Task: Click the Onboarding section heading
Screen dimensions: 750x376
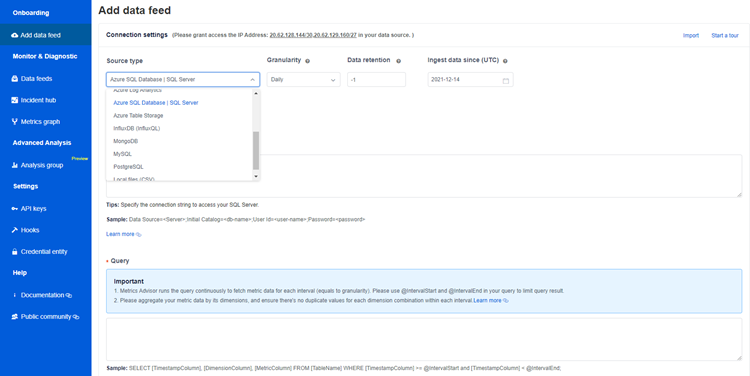Action: click(31, 13)
